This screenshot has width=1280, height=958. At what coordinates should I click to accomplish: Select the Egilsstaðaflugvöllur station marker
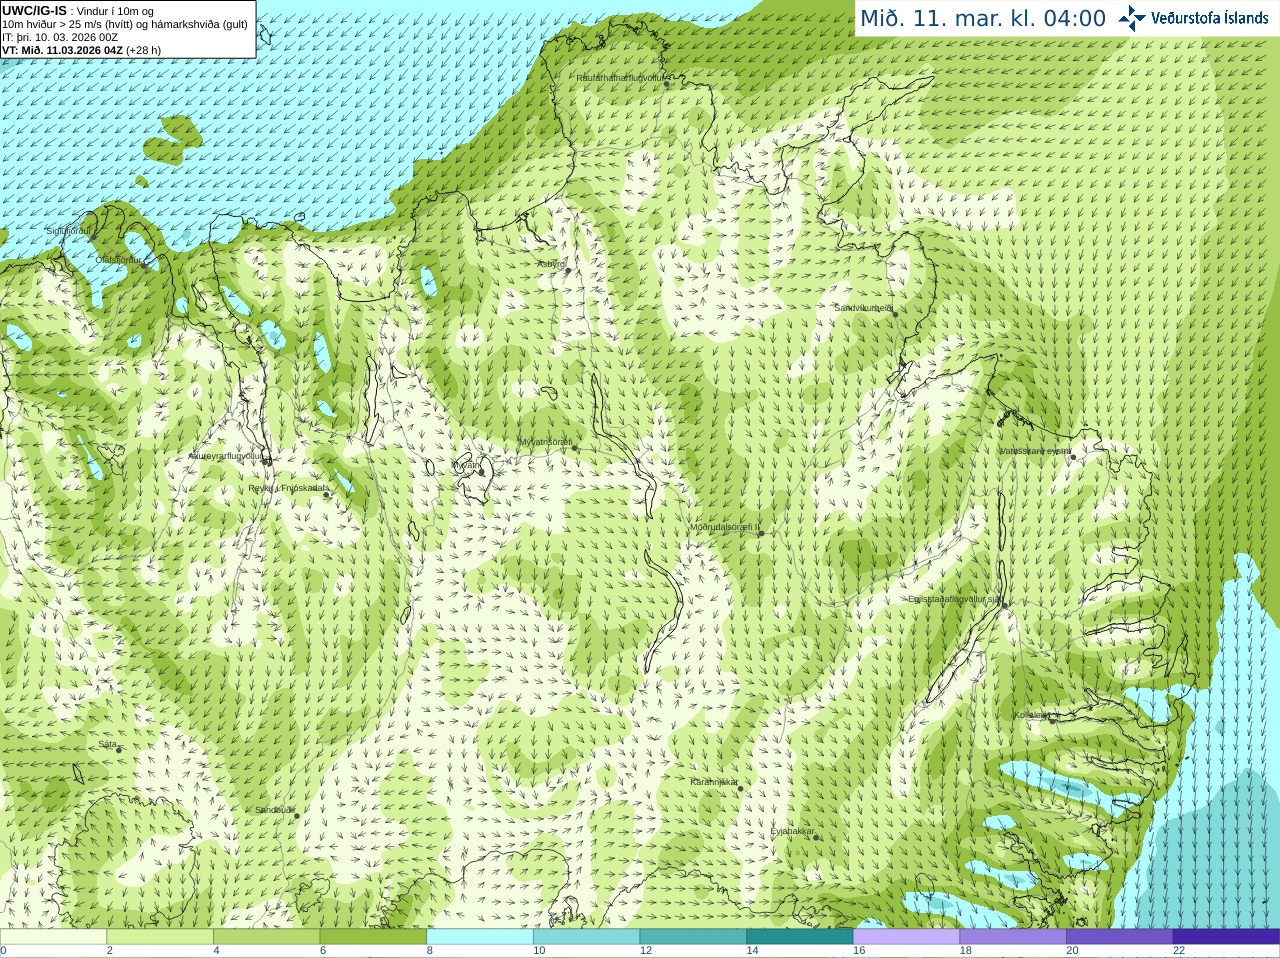[x=1005, y=604]
